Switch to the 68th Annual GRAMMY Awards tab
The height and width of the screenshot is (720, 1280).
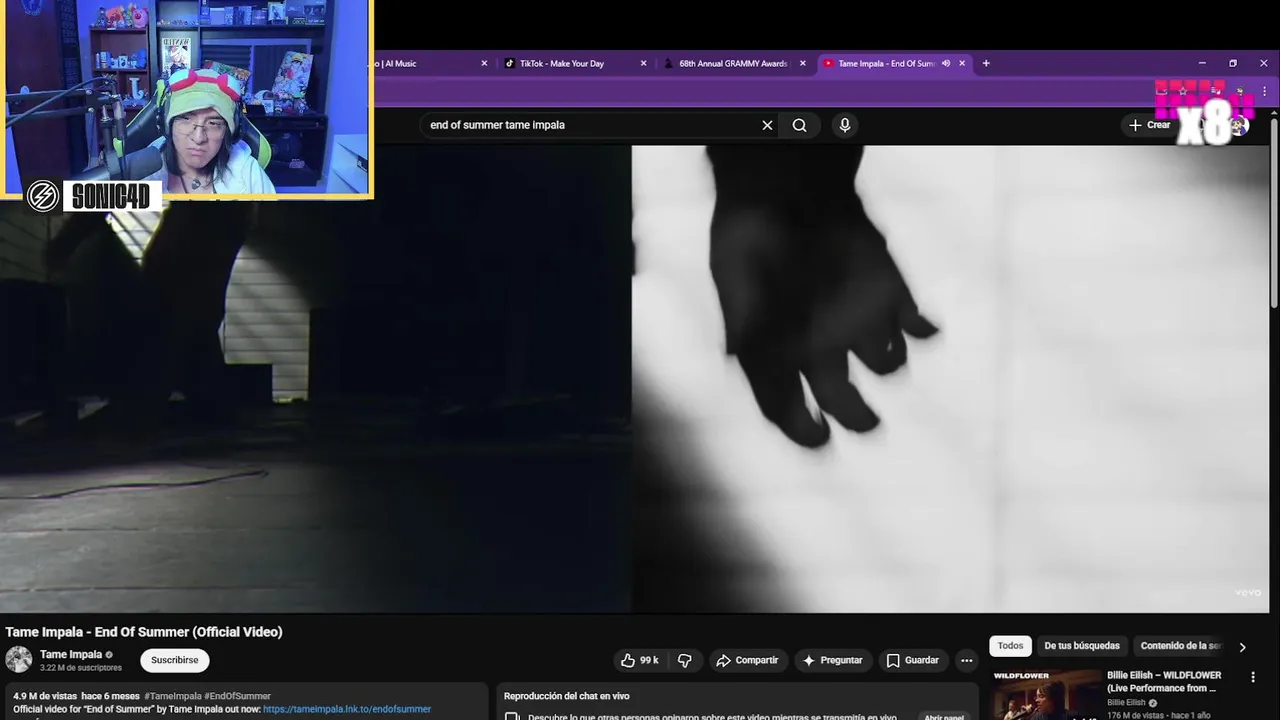[733, 63]
